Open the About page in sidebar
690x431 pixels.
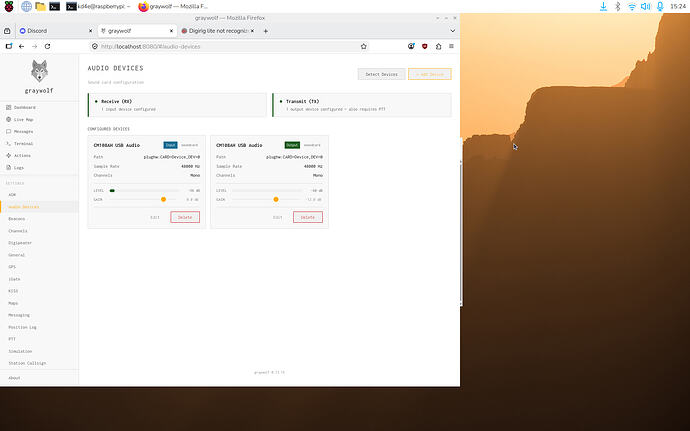[14, 378]
